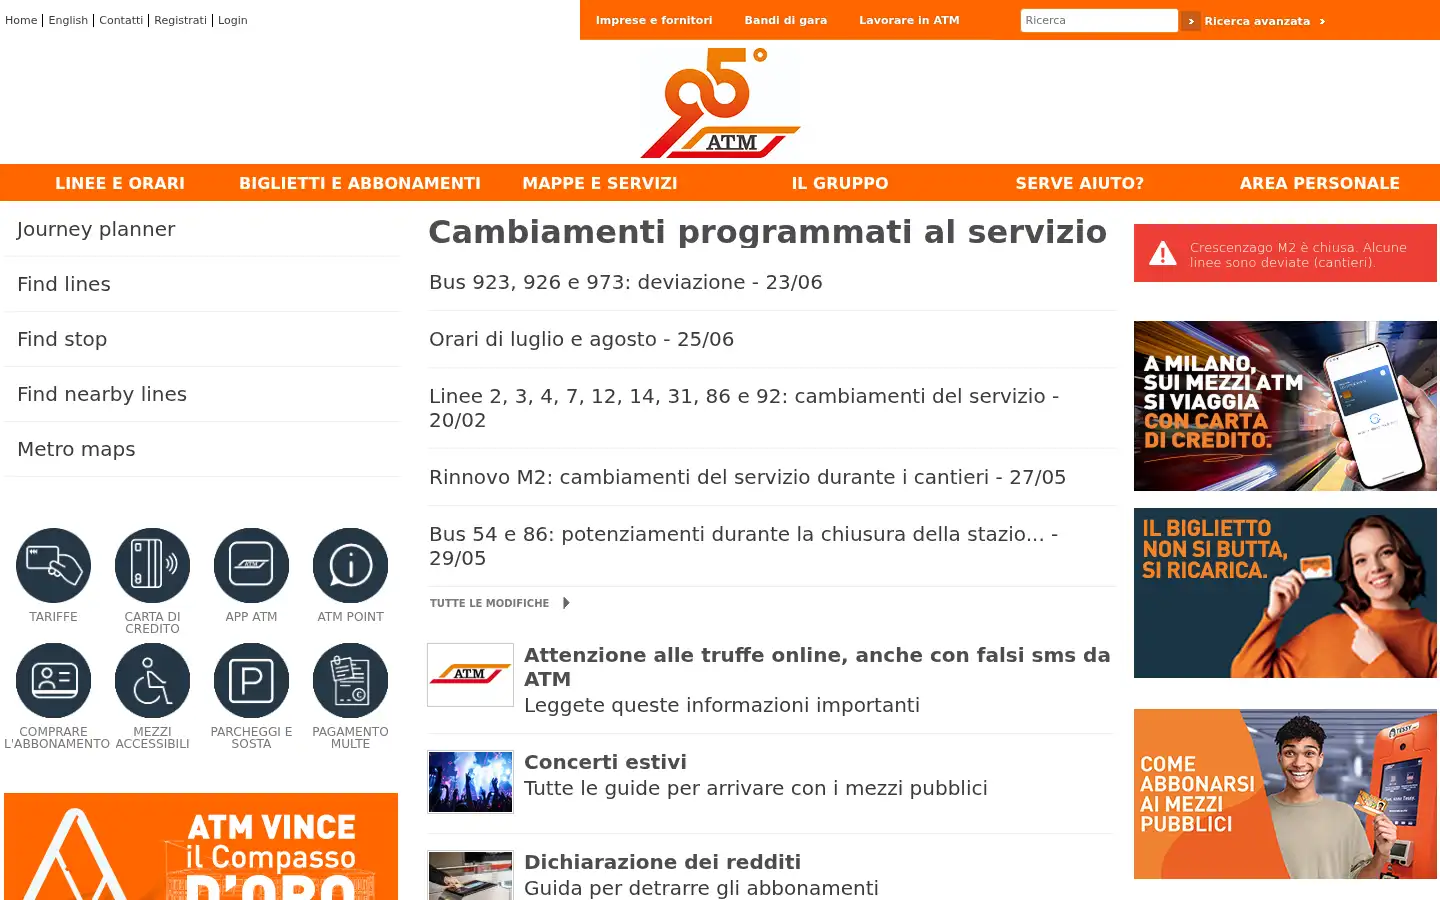
Task: Click the ATM 95° logo
Action: click(720, 103)
